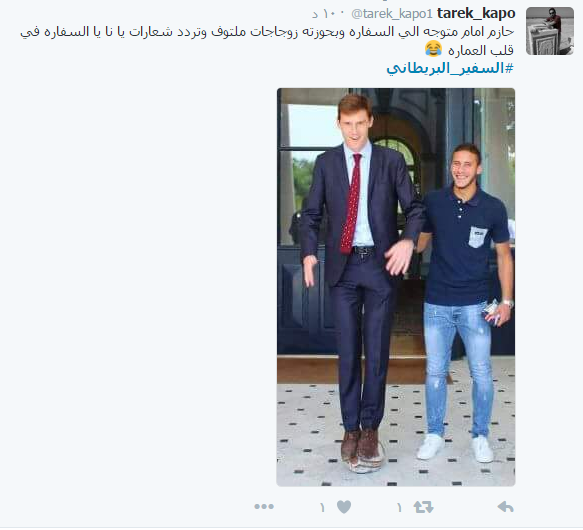Image resolution: width=583 pixels, height=530 pixels.
Task: Click tarek_kapo's profile avatar picture
Action: 550,31
